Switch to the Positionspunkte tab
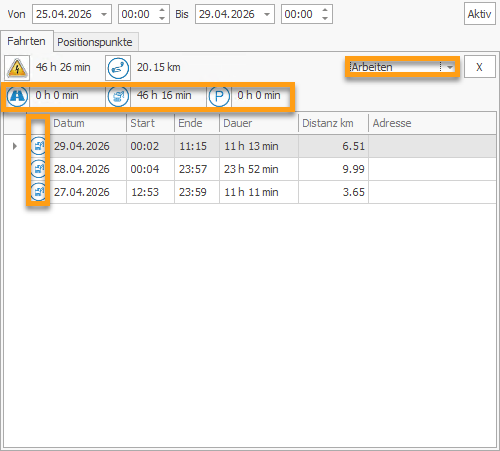This screenshot has width=500, height=451. [95, 42]
